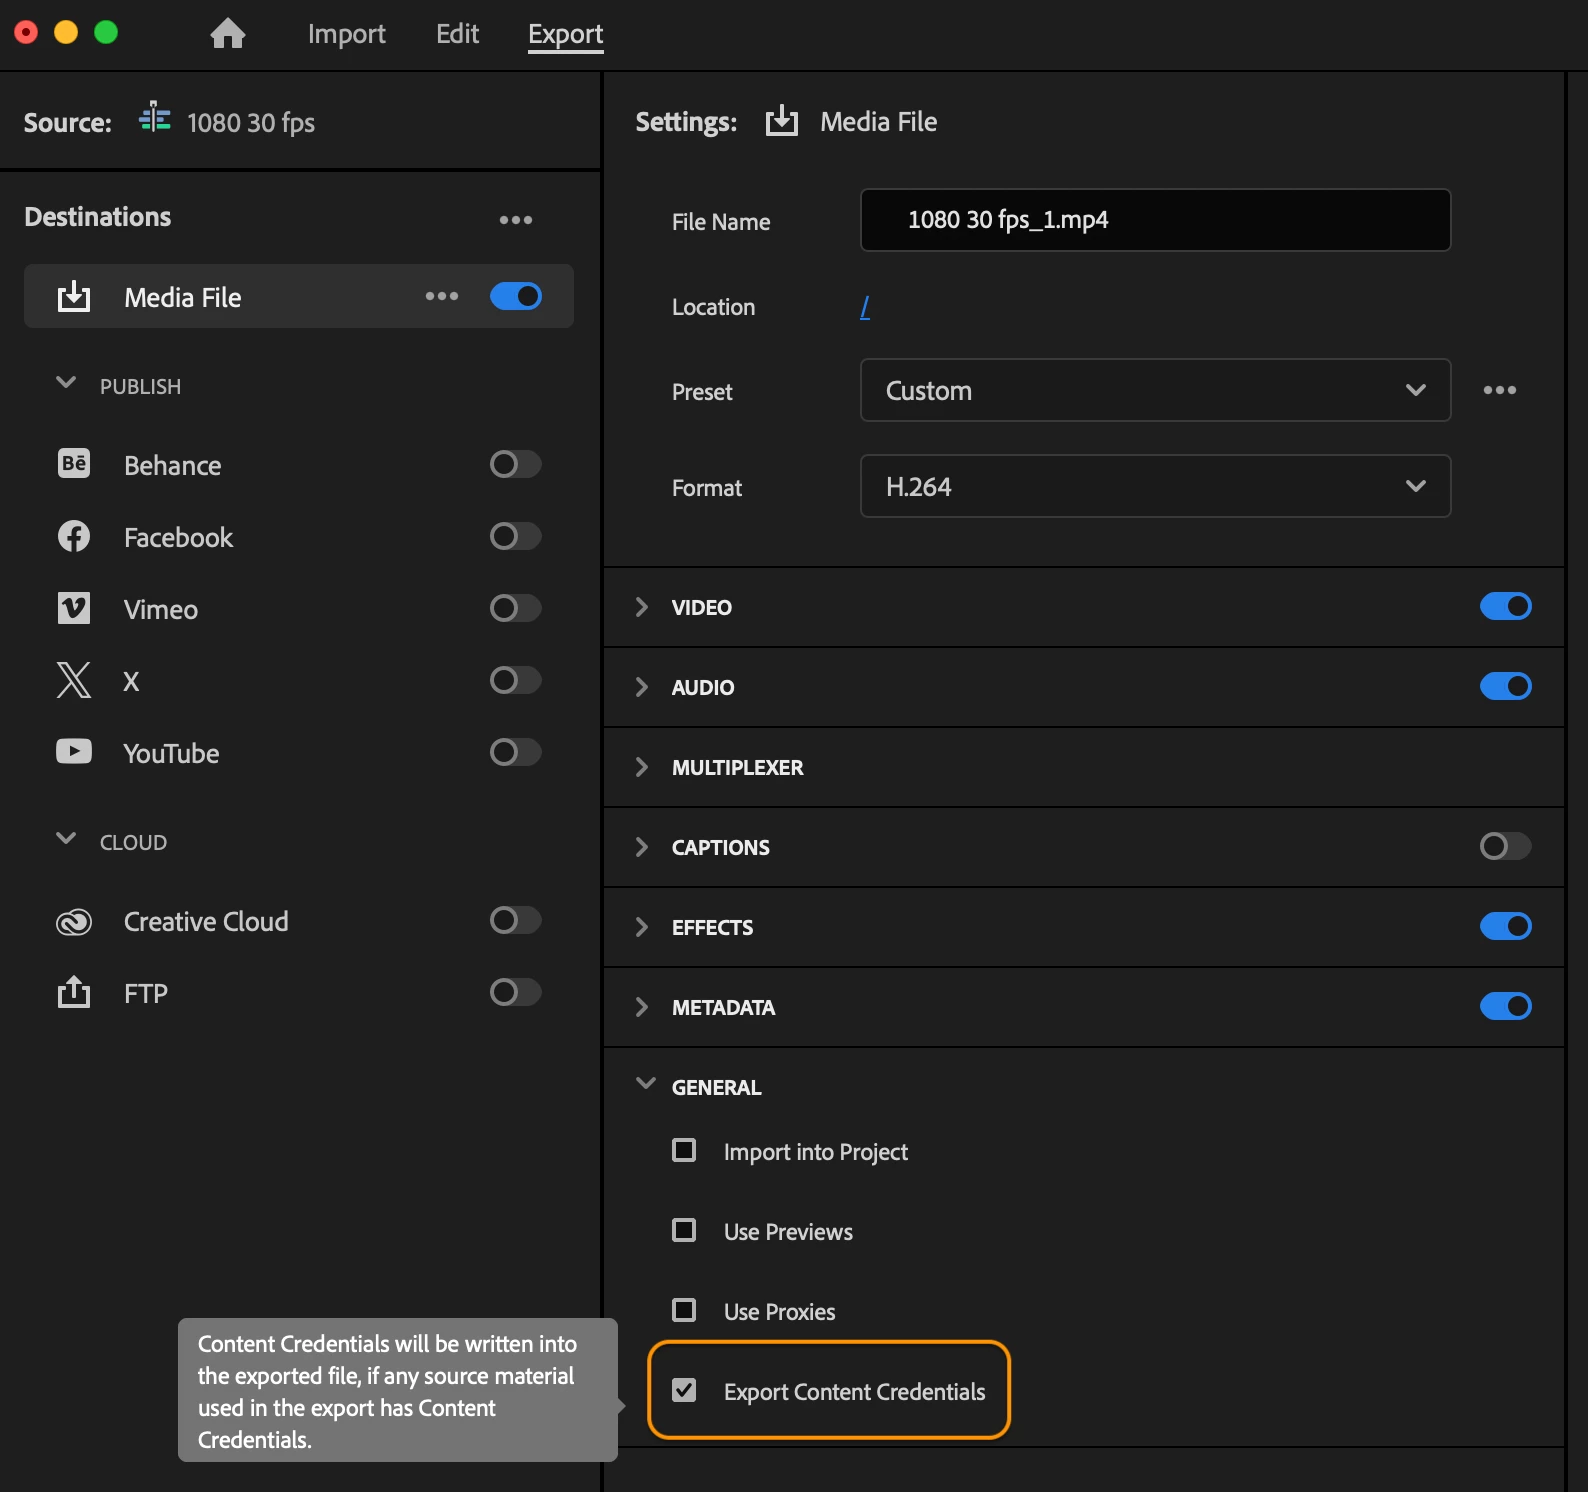Click the X logo icon

click(74, 680)
